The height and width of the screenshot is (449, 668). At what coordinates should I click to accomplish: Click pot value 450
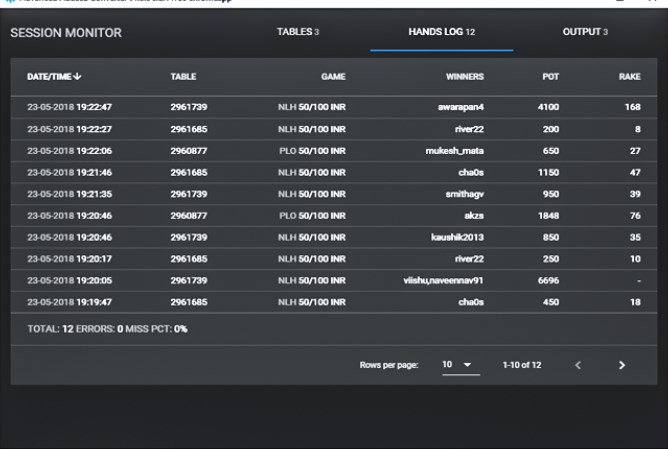551,302
